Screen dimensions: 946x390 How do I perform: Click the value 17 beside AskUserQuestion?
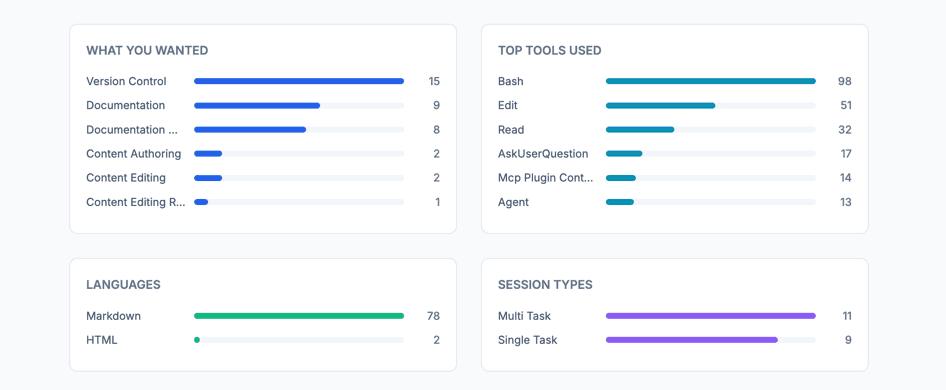click(x=846, y=153)
